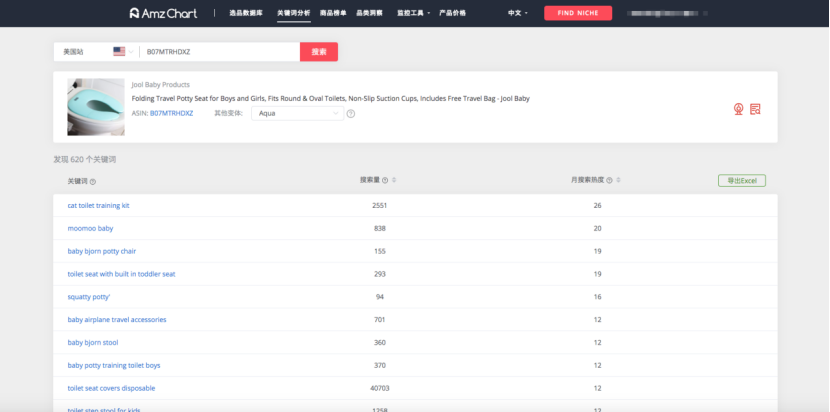The width and height of the screenshot is (830, 412).
Task: Click monthly heat value 26
Action: tap(598, 205)
